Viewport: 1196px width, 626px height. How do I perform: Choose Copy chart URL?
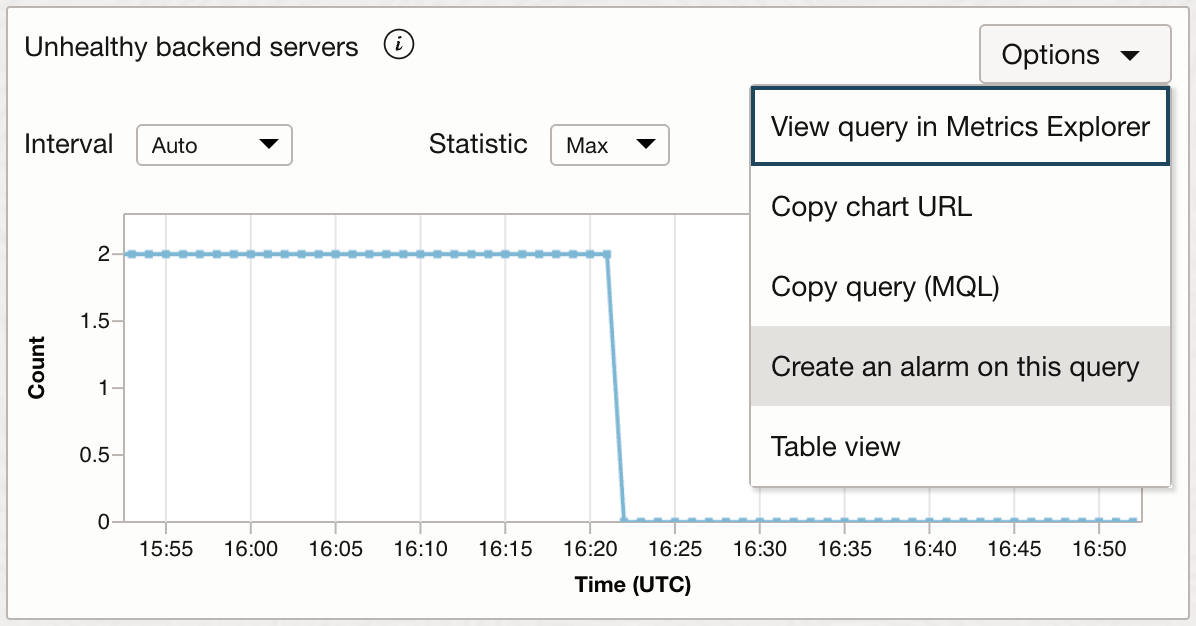click(x=958, y=207)
